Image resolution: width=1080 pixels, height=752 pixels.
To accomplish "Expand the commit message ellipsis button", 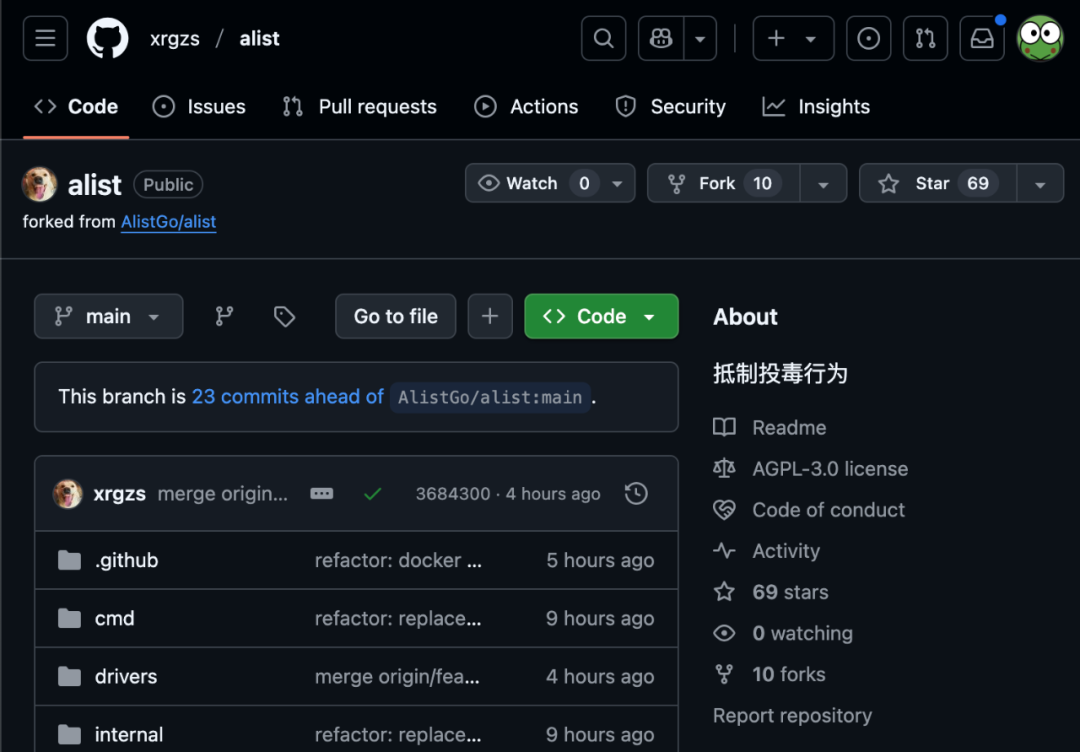I will (x=322, y=494).
